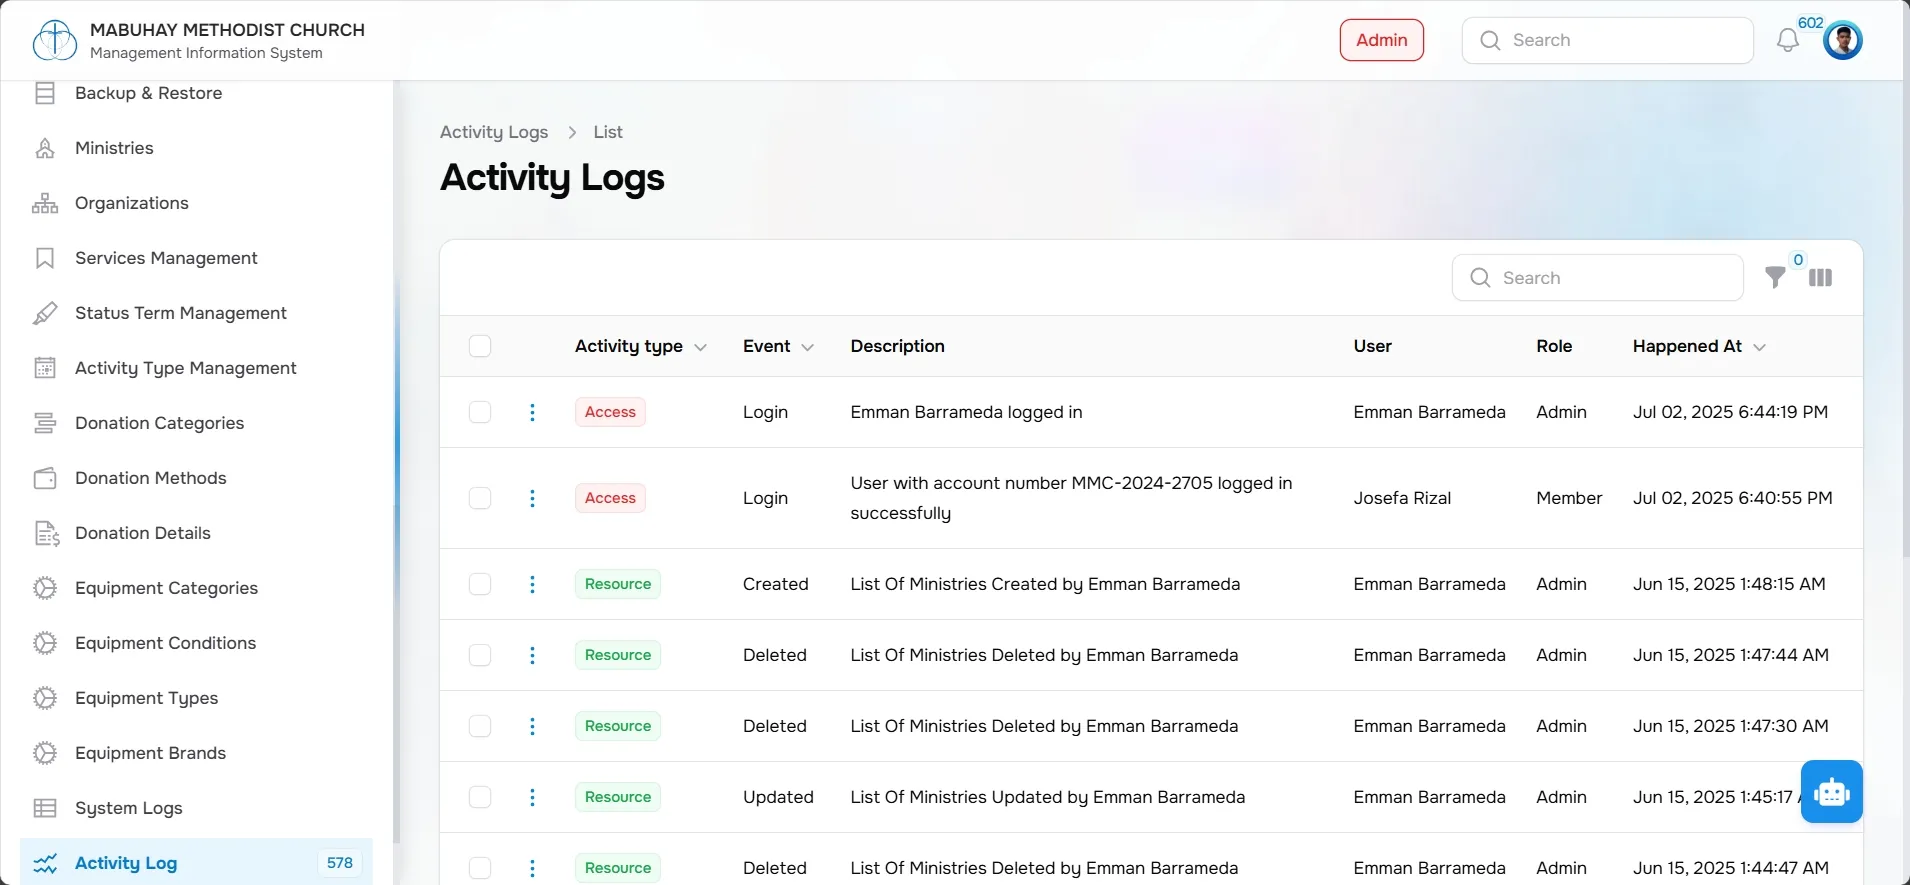
Task: Open the chatbot assistant floating icon
Action: [x=1832, y=792]
